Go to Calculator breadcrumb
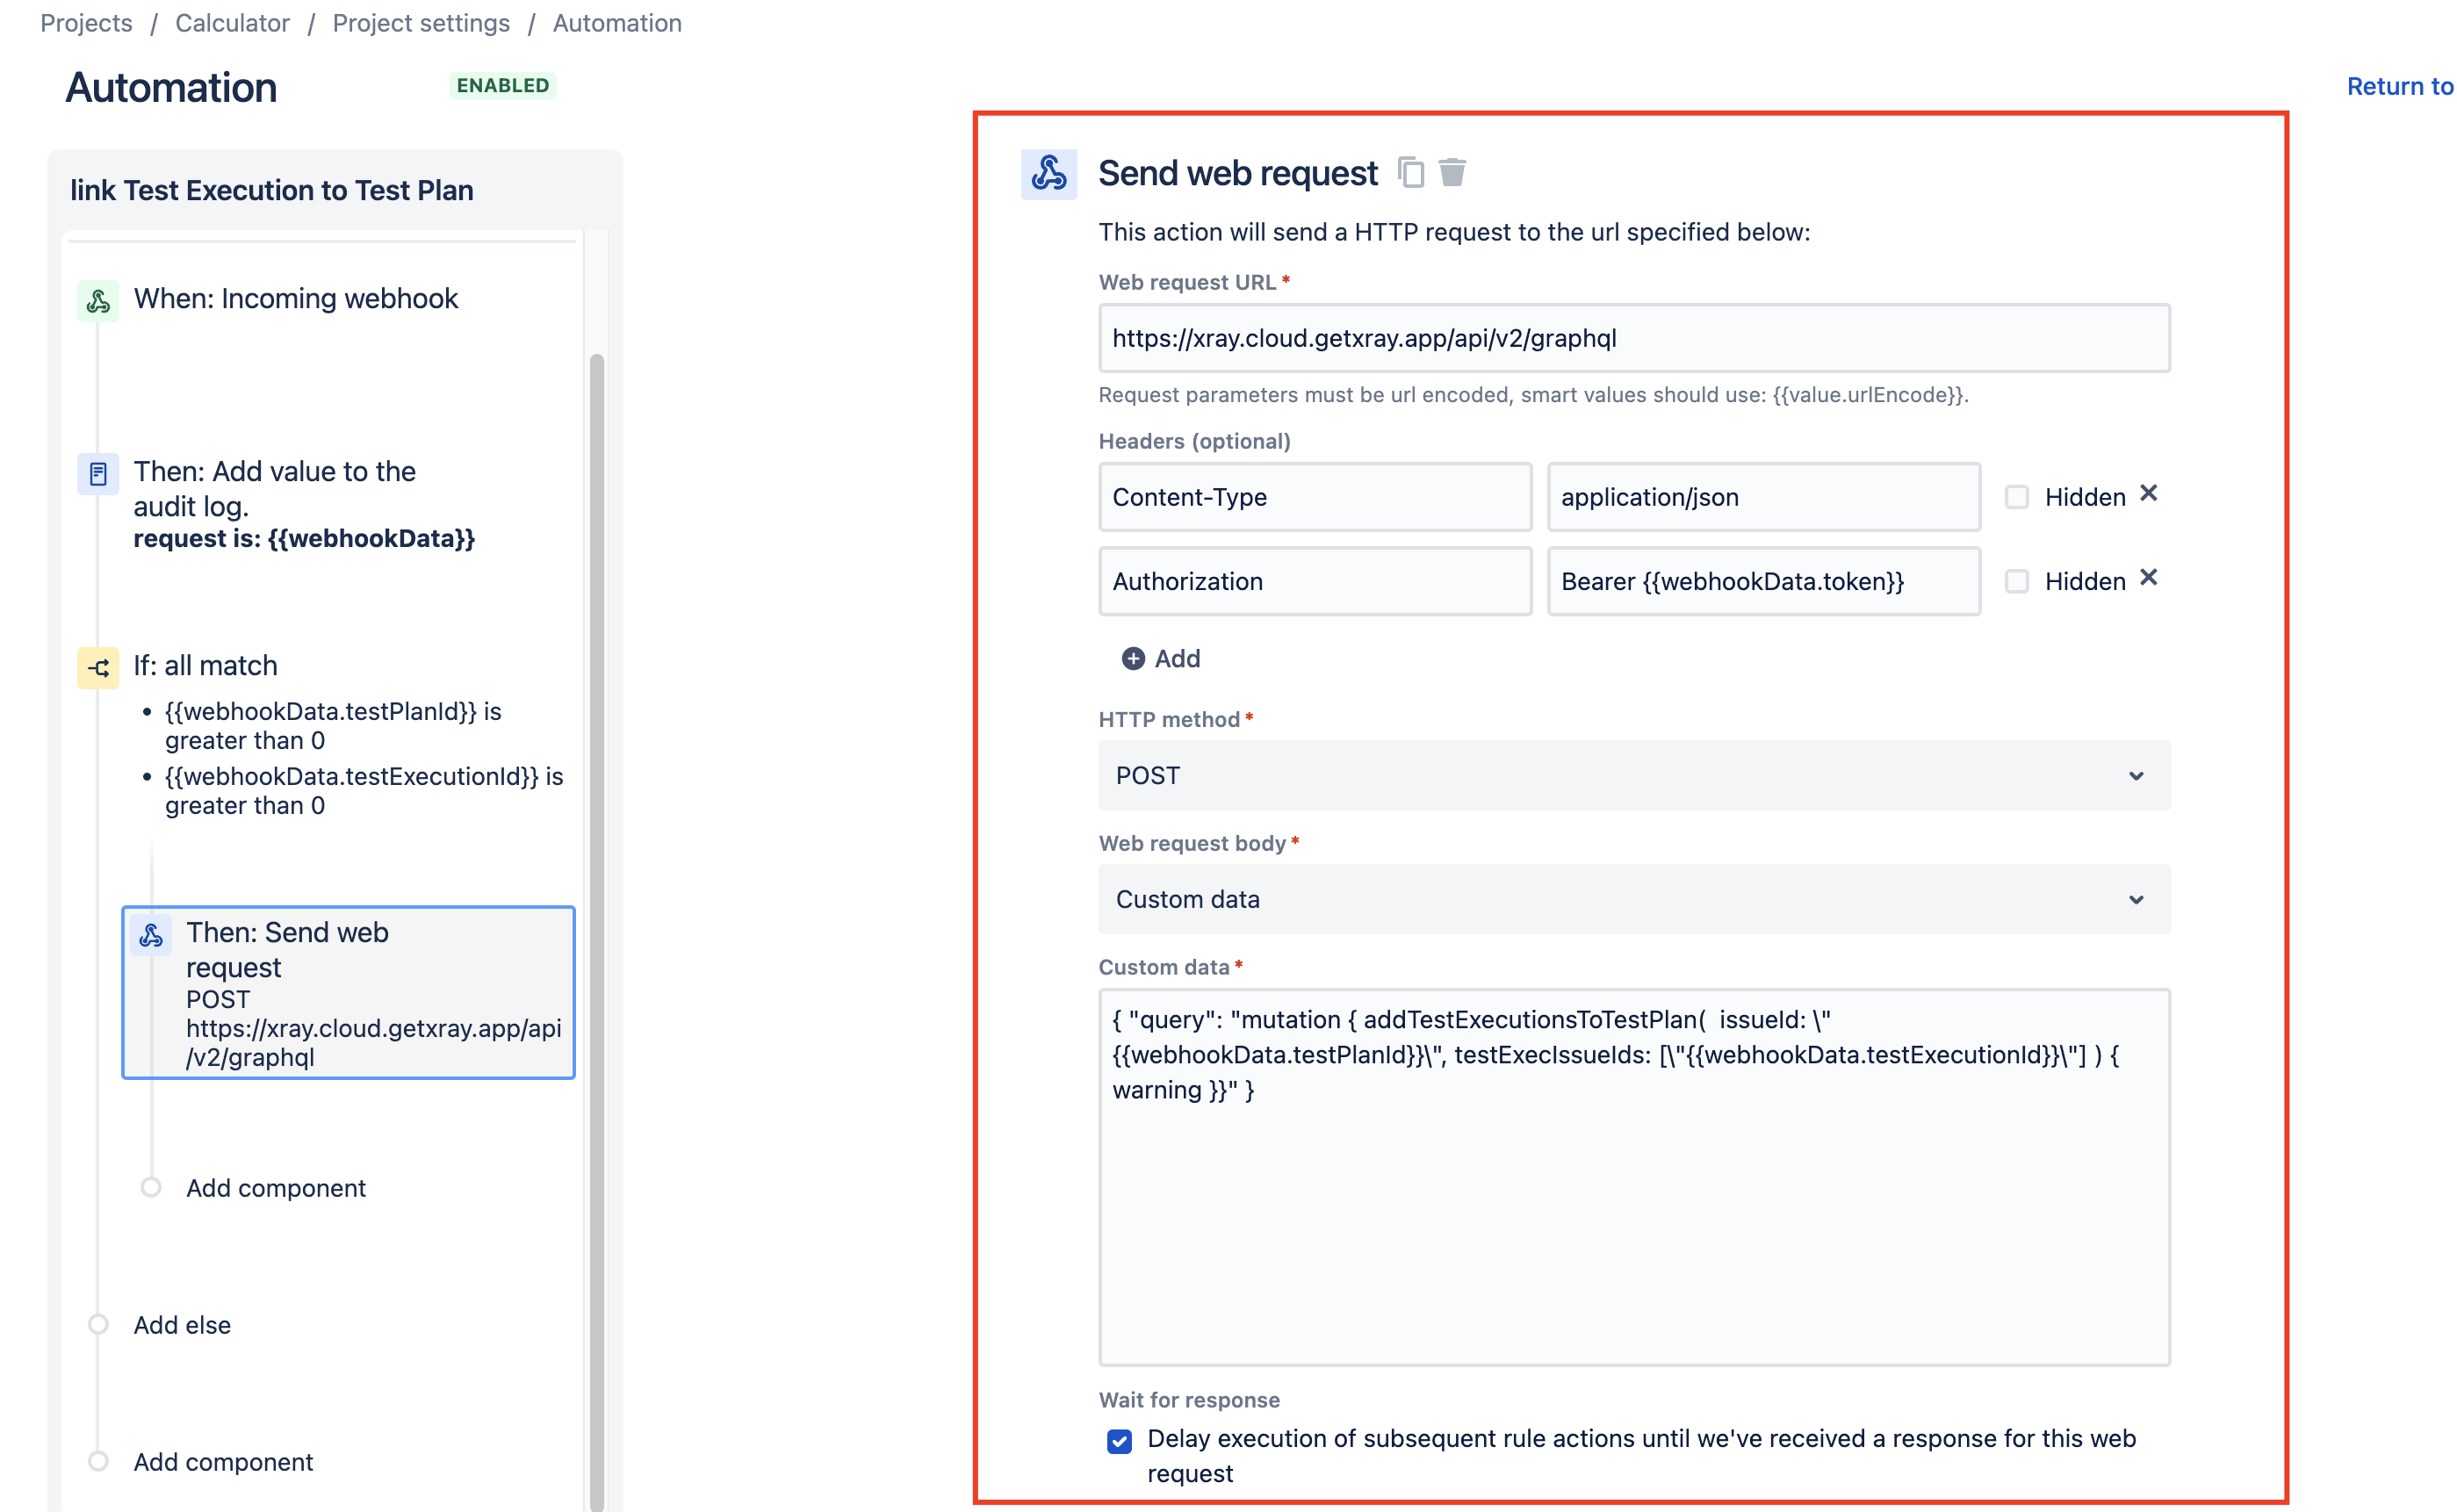 [x=232, y=23]
